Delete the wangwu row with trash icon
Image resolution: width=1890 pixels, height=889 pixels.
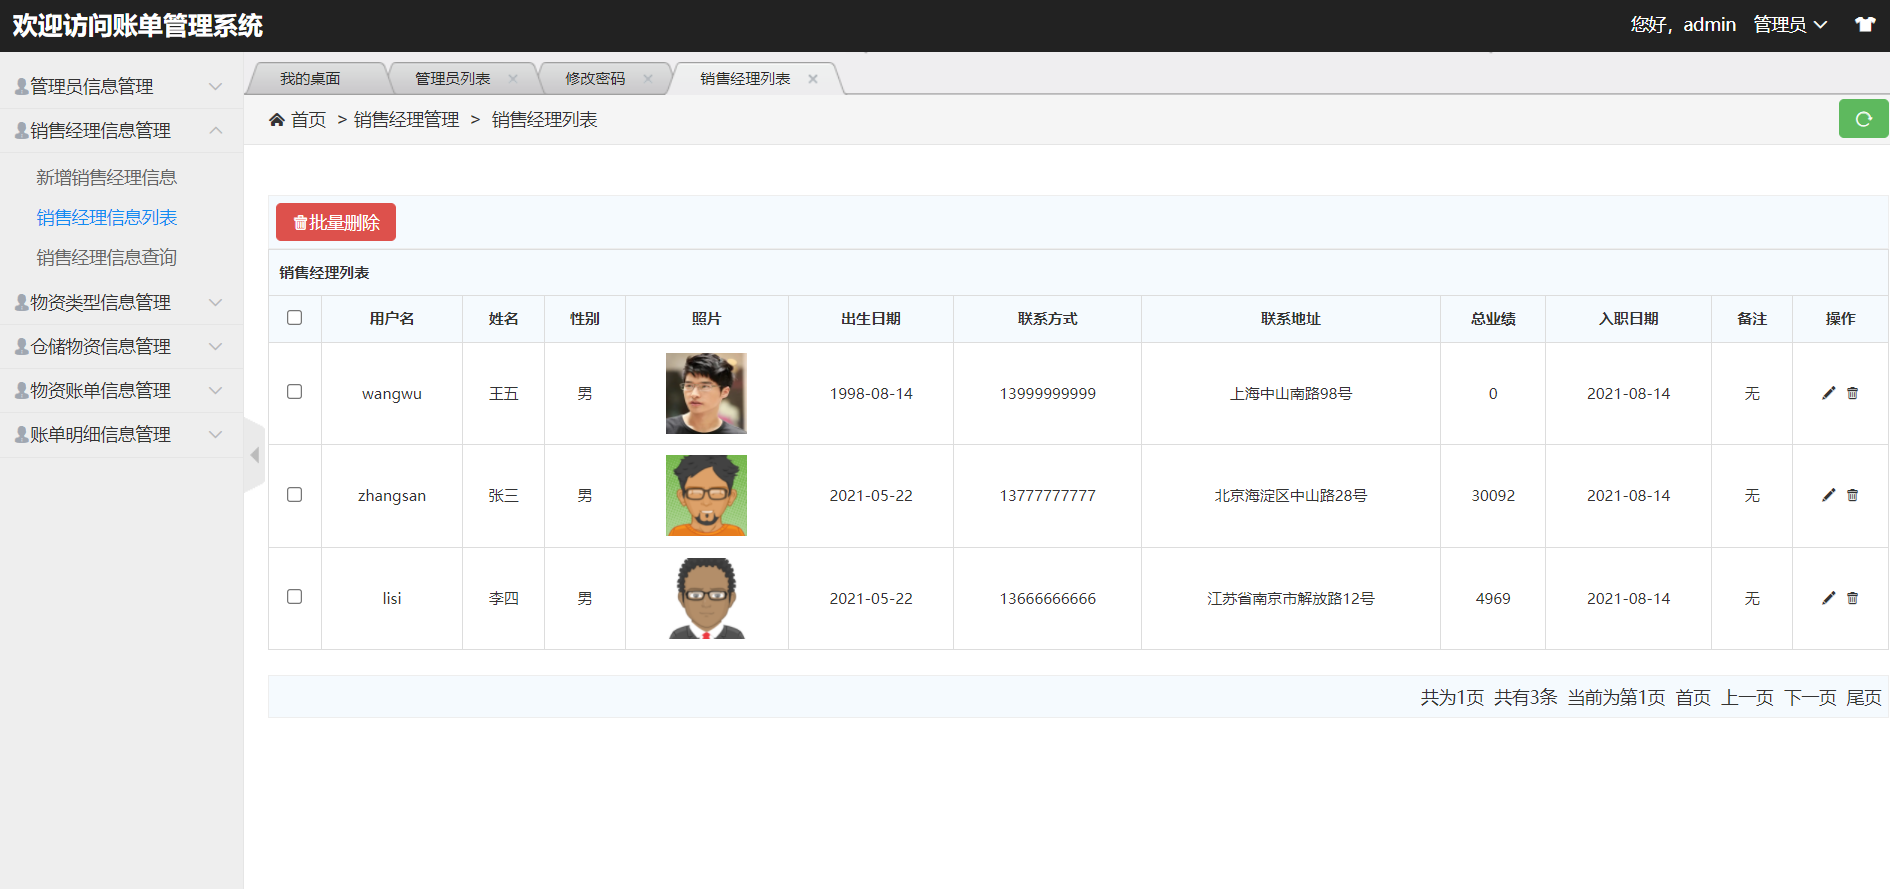tap(1852, 393)
